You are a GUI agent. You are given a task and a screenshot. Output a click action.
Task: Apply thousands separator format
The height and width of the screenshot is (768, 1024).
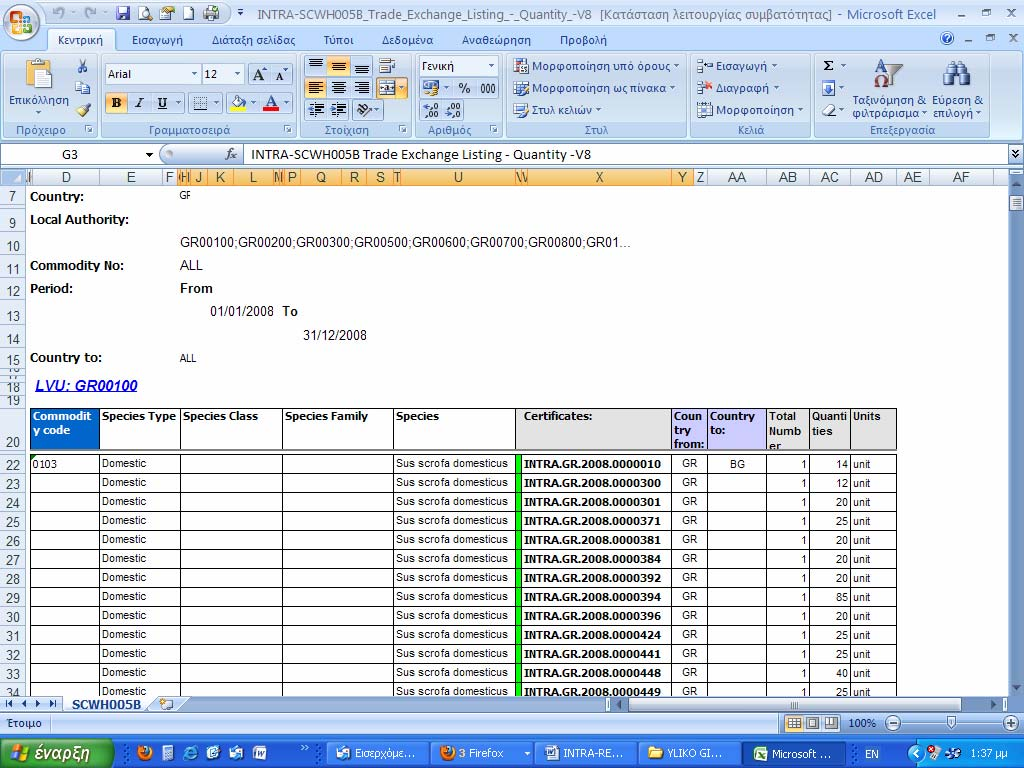[x=487, y=88]
